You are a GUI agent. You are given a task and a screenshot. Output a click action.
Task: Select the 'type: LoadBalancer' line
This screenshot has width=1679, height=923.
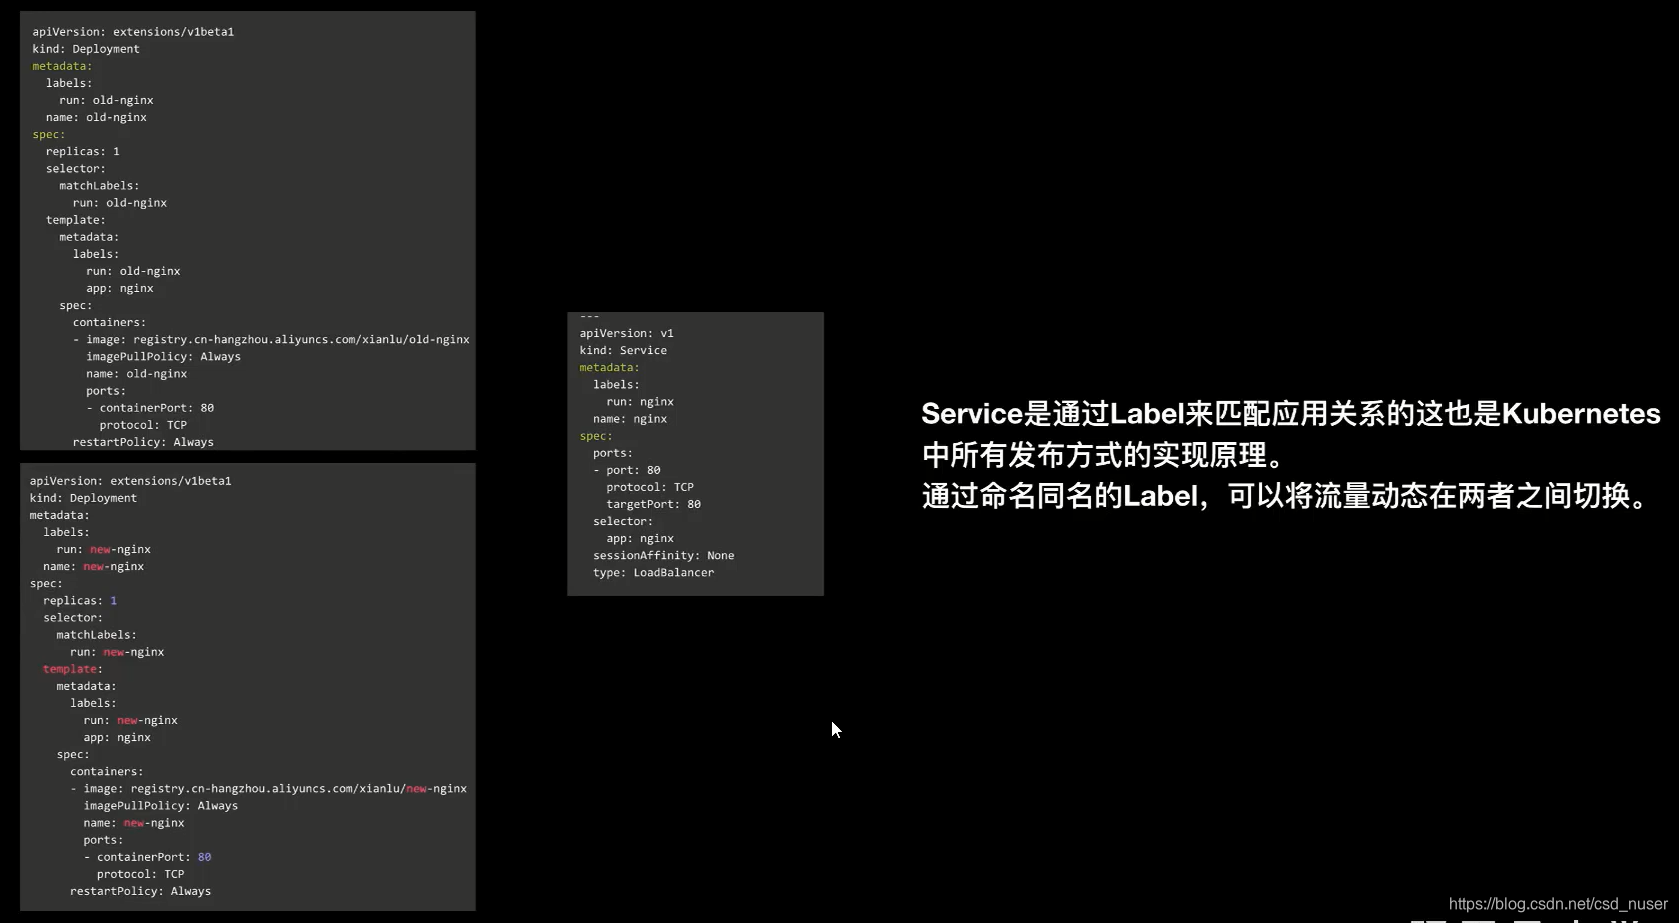click(653, 572)
